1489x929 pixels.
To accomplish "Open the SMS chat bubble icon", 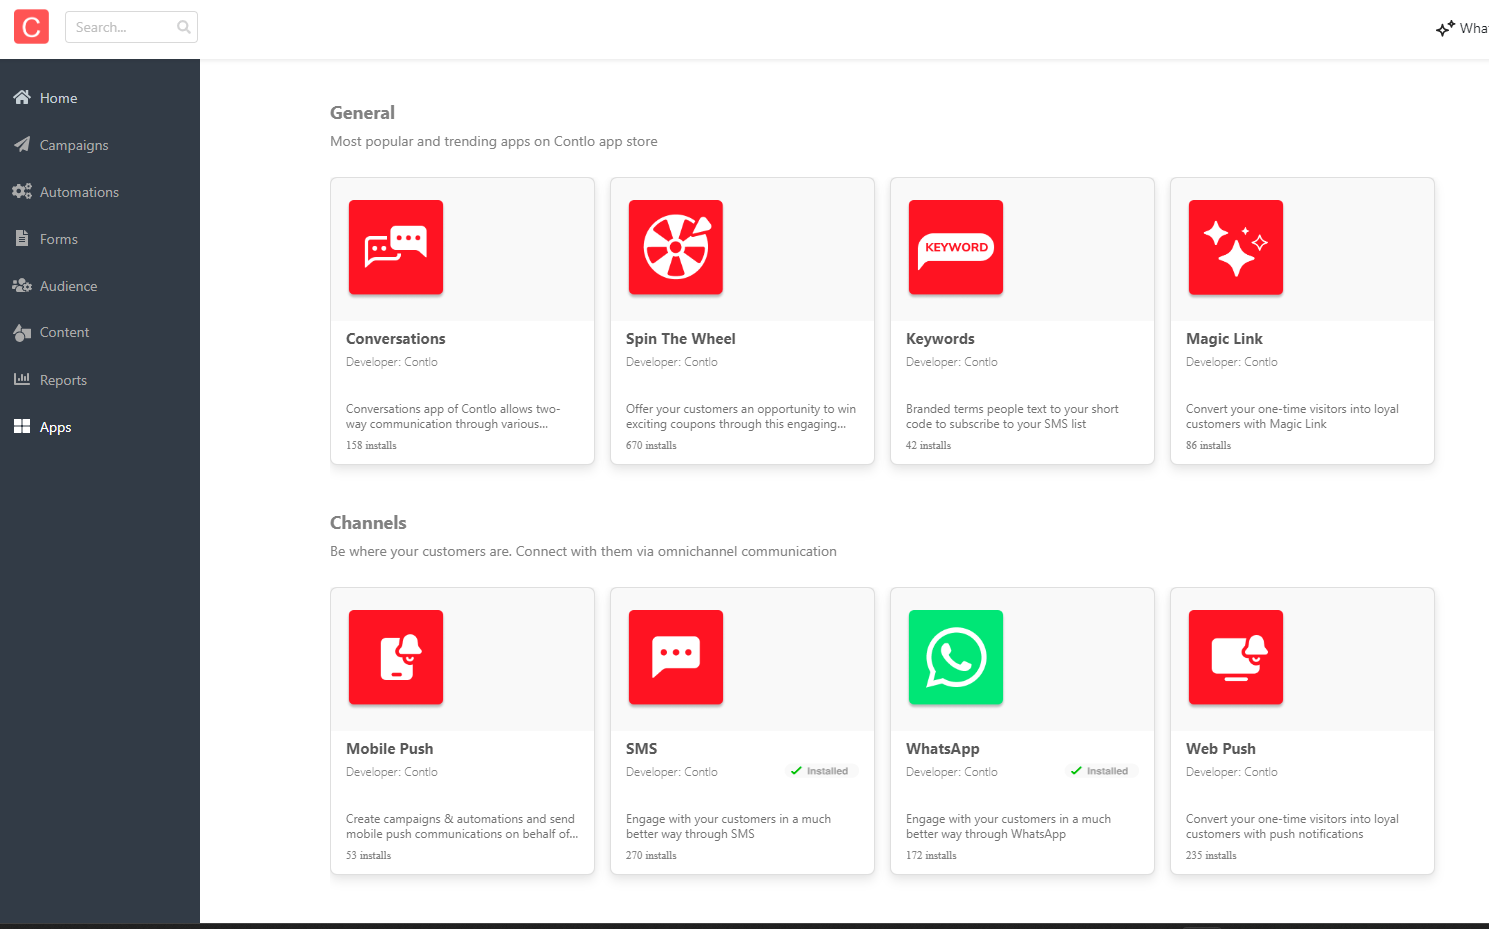I will point(676,657).
